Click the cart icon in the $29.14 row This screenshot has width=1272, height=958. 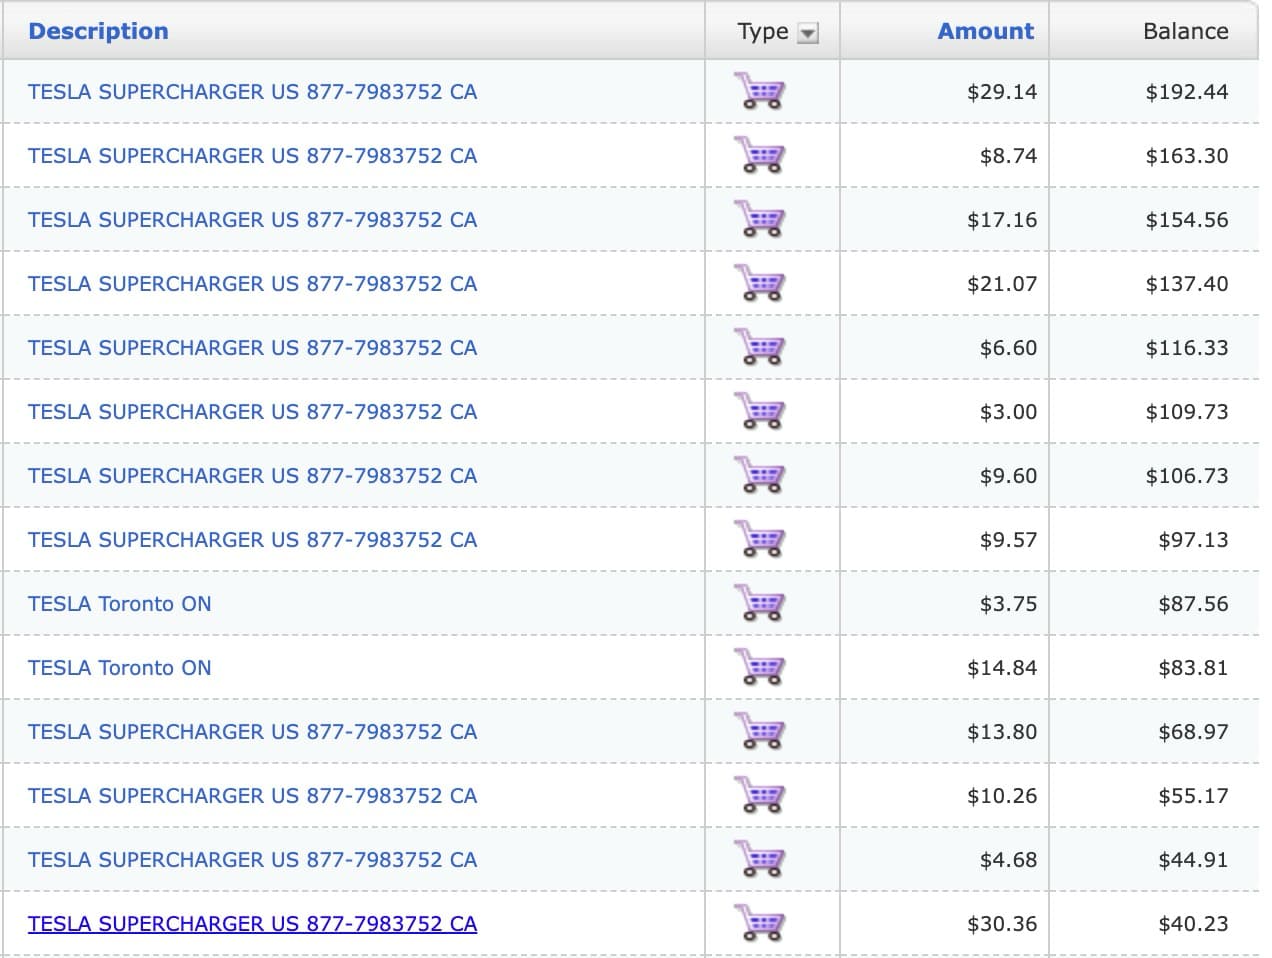[x=759, y=92]
